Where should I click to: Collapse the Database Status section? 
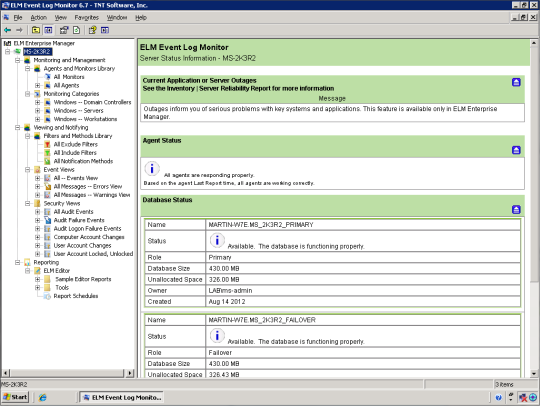(516, 210)
